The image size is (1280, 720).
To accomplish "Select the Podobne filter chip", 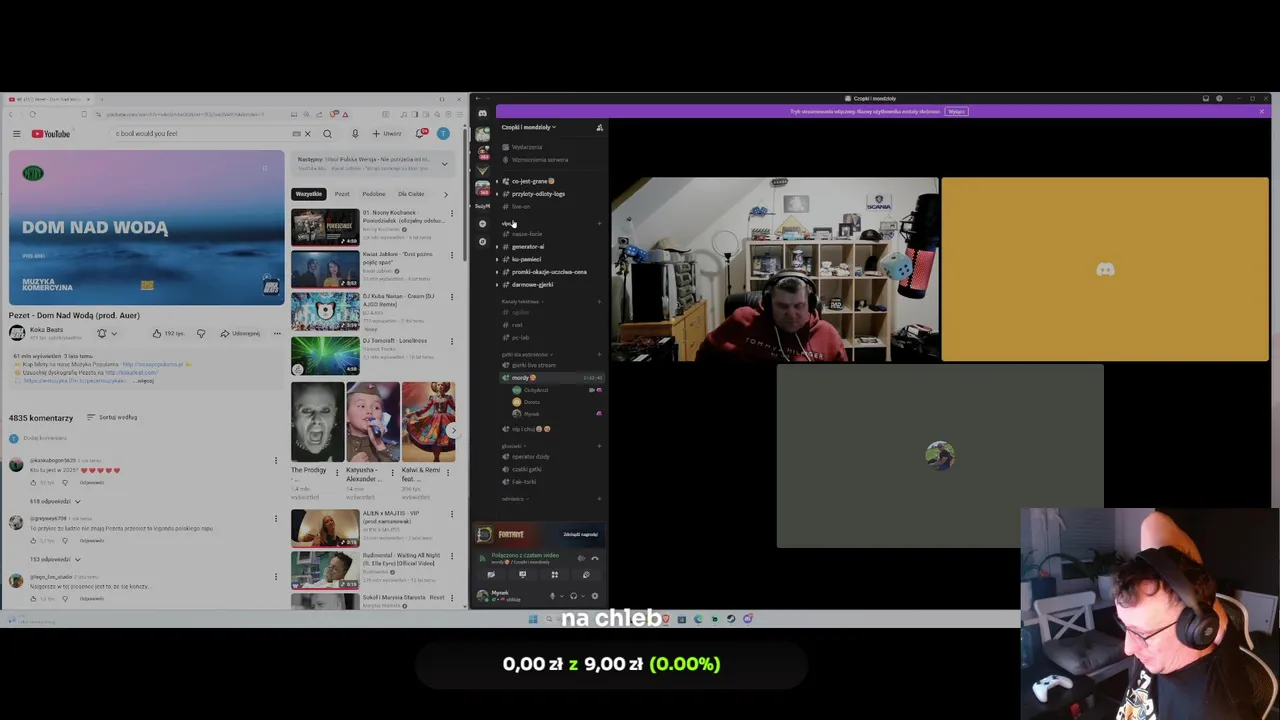I will [374, 194].
